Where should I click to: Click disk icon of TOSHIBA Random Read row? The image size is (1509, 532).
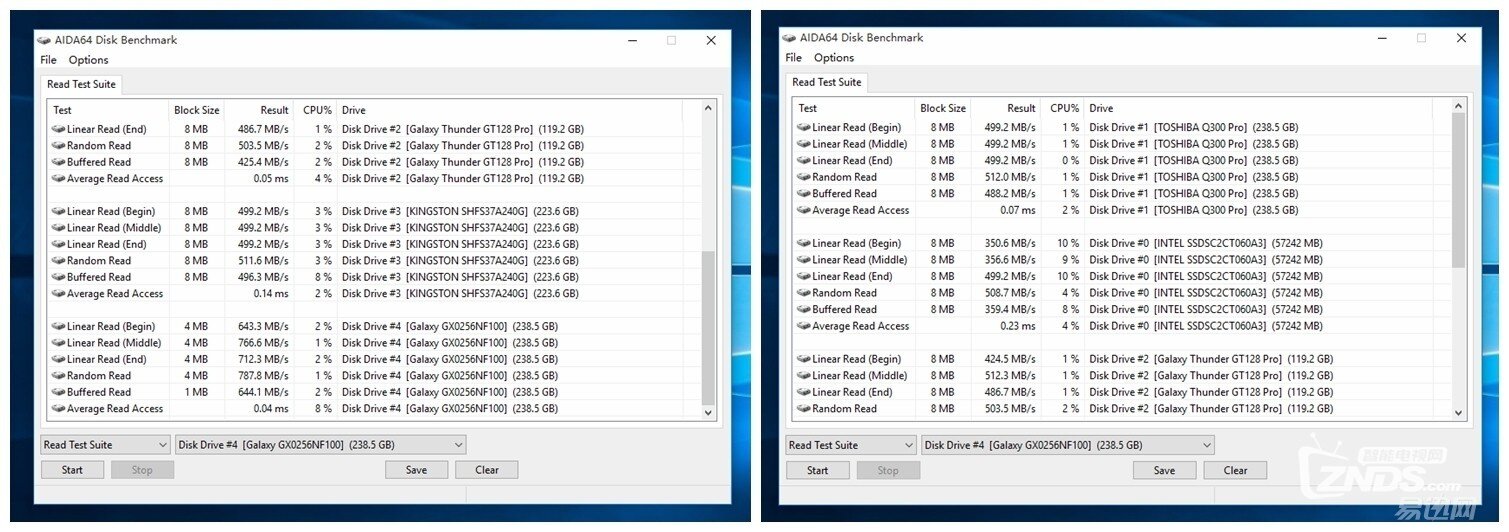[x=804, y=177]
